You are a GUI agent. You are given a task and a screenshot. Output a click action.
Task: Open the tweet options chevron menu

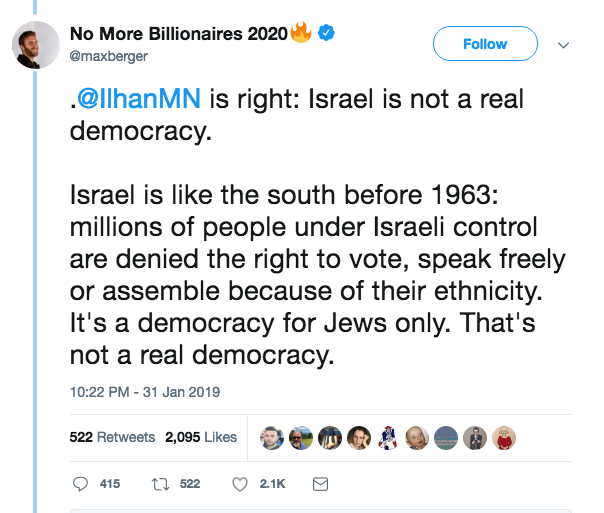tap(563, 45)
